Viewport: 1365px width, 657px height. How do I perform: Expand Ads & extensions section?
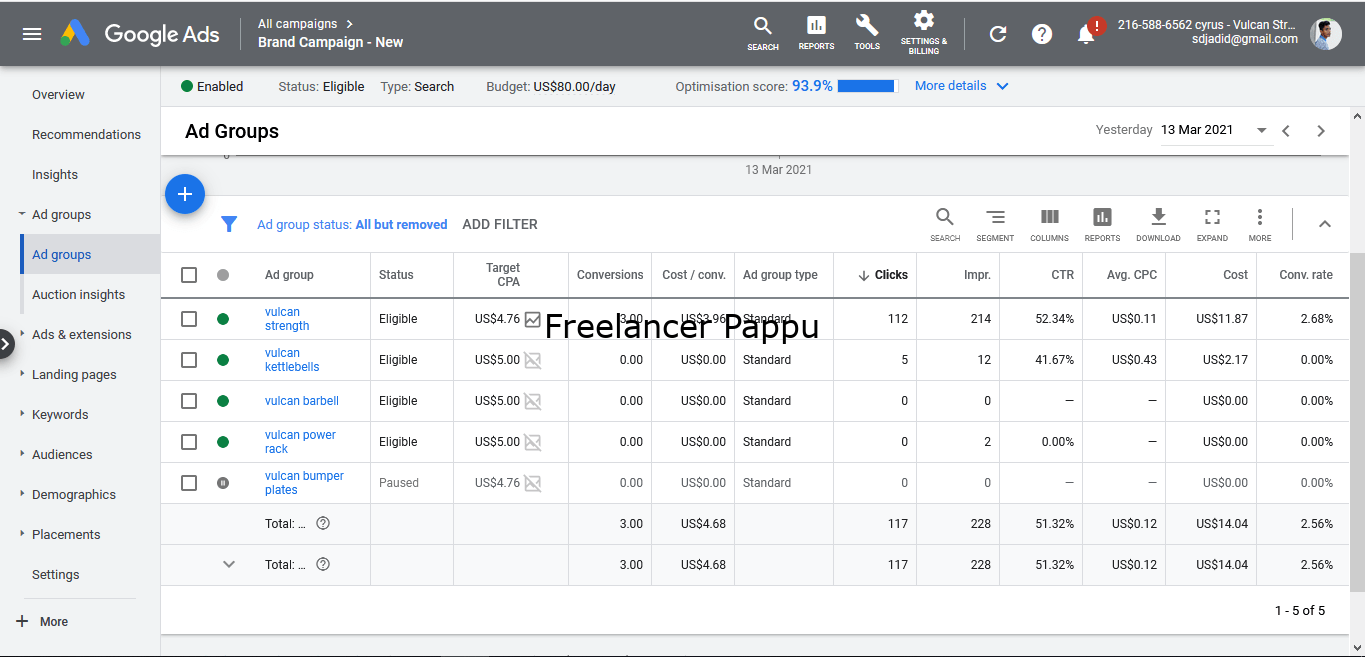pyautogui.click(x=82, y=335)
